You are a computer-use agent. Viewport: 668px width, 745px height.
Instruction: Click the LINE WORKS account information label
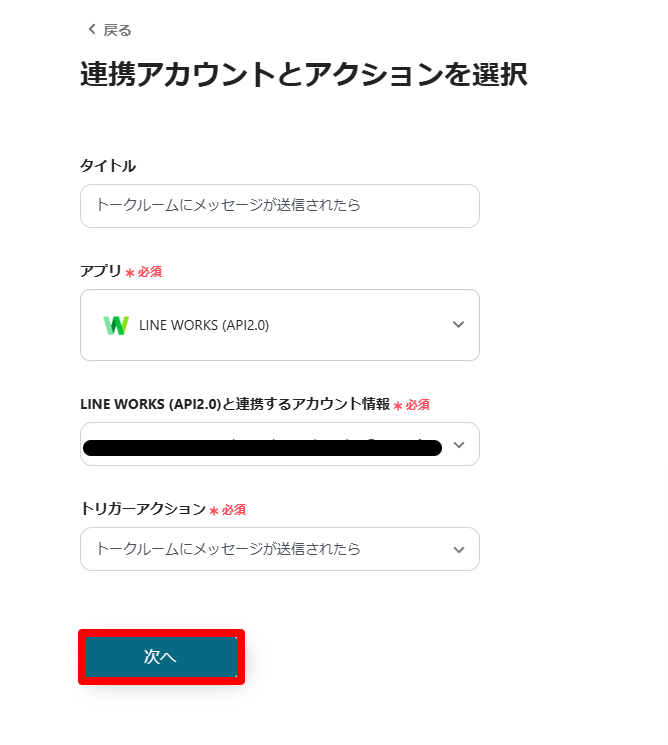coord(234,404)
